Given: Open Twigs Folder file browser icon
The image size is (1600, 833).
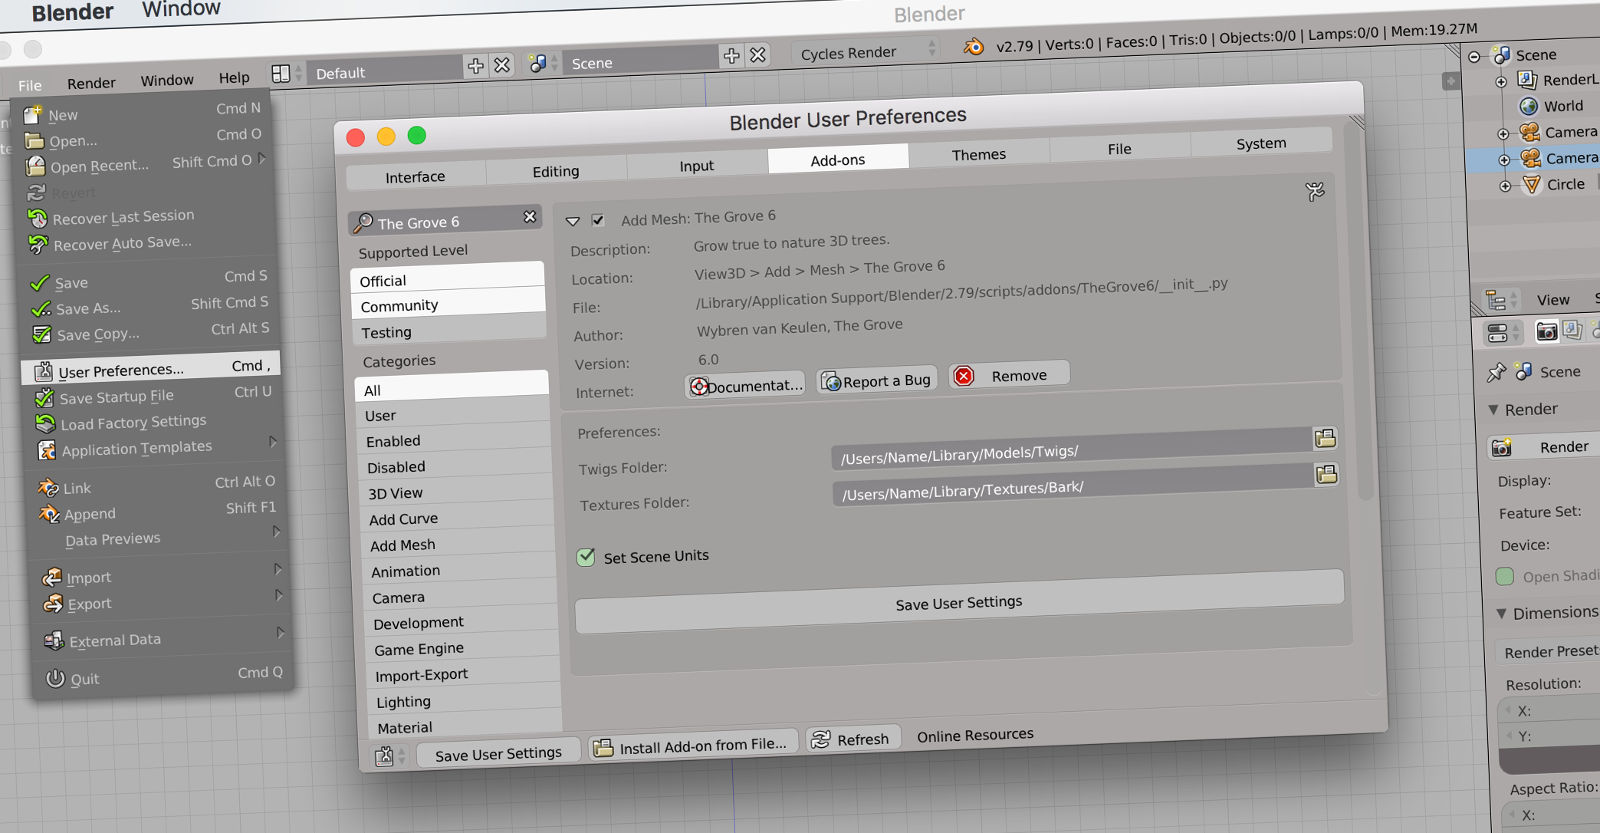Looking at the screenshot, I should coord(1325,438).
